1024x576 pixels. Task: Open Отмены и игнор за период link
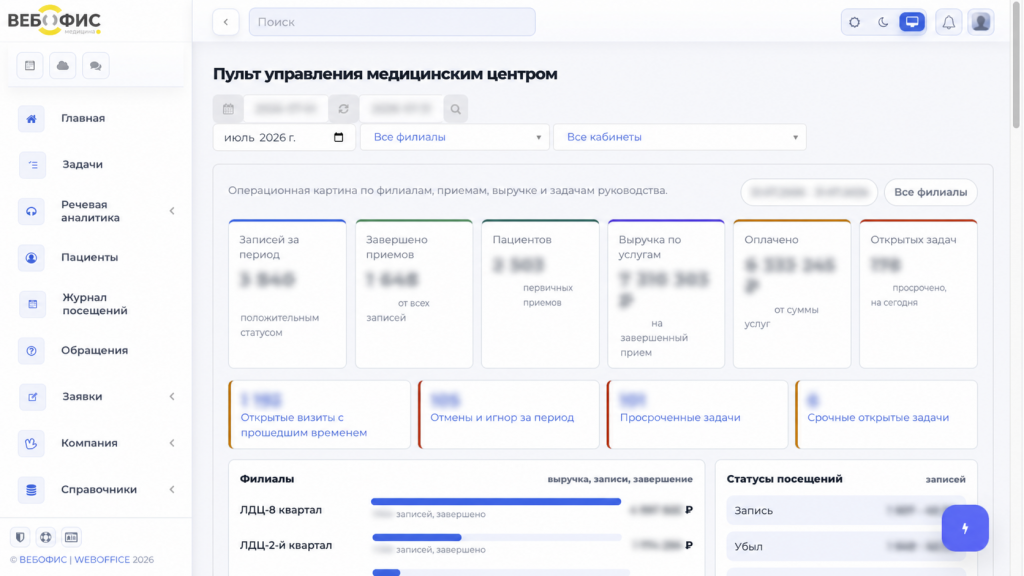click(502, 417)
